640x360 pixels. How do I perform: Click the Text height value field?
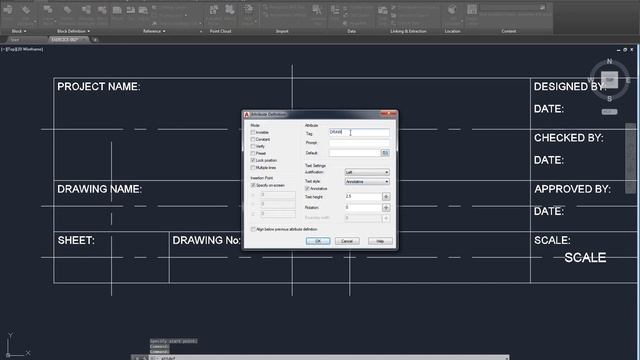[362, 196]
